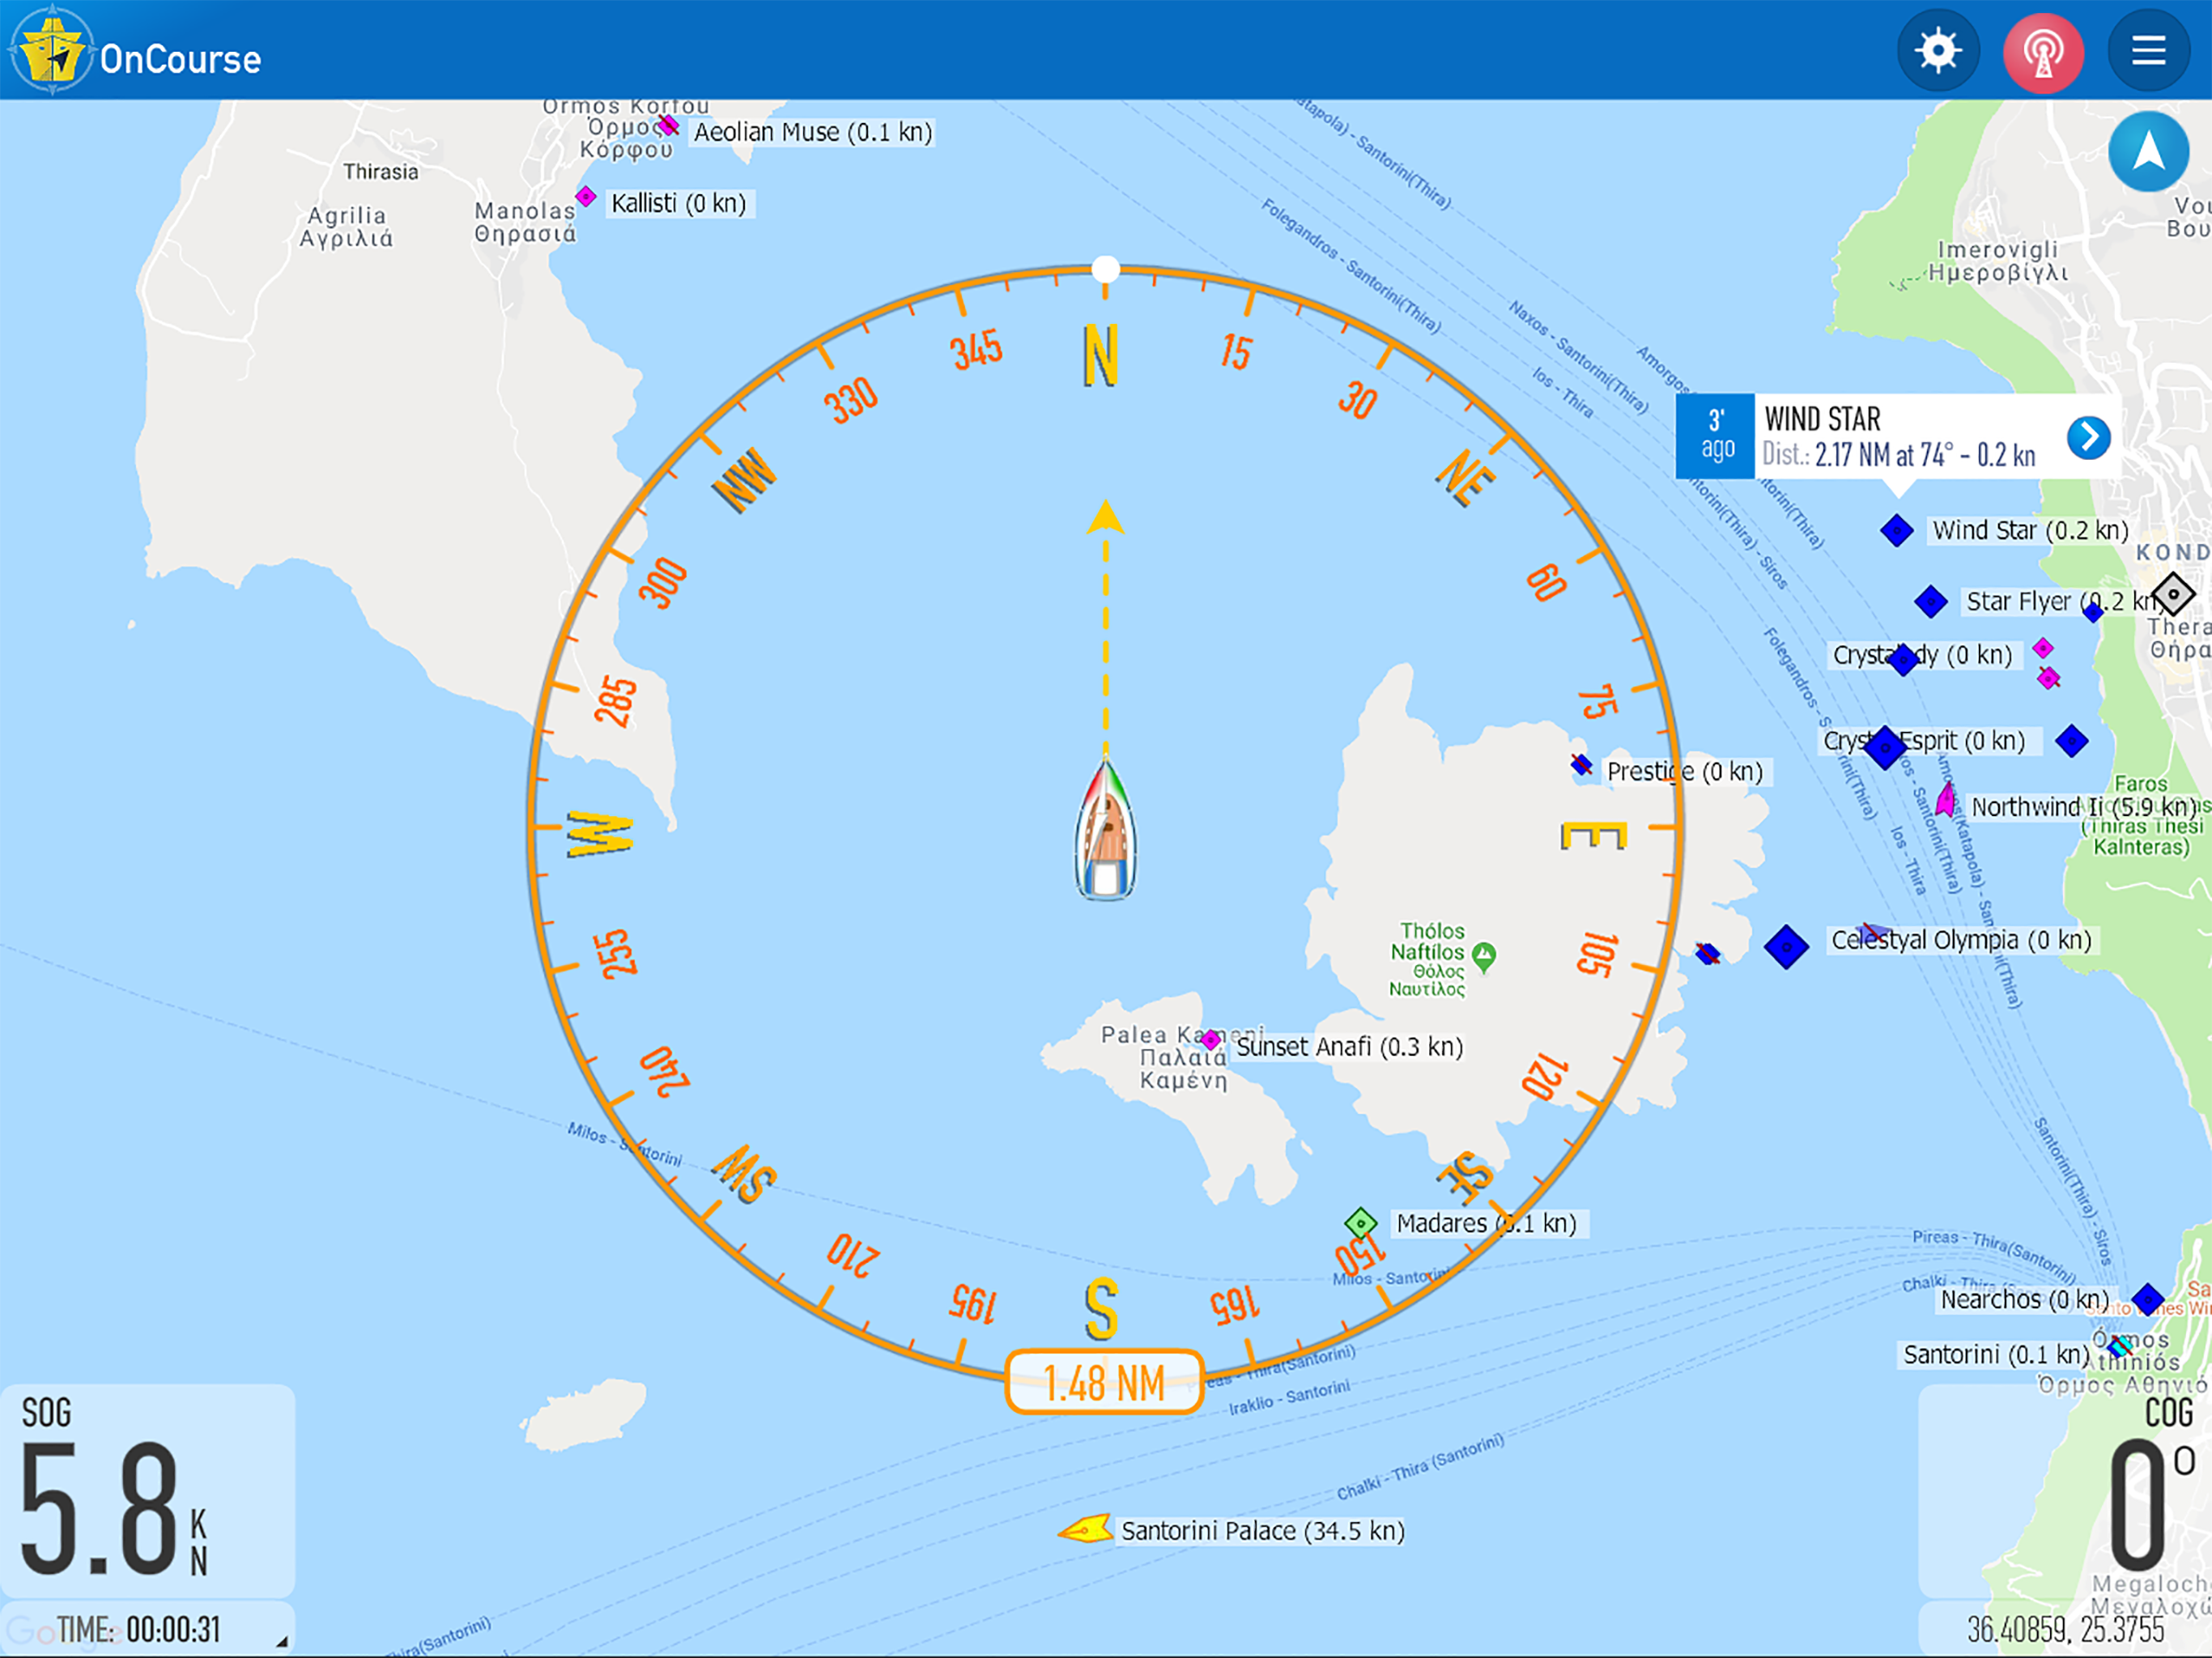Image resolution: width=2212 pixels, height=1658 pixels.
Task: Grab the white compass bearing handle at north
Action: coord(1105,269)
